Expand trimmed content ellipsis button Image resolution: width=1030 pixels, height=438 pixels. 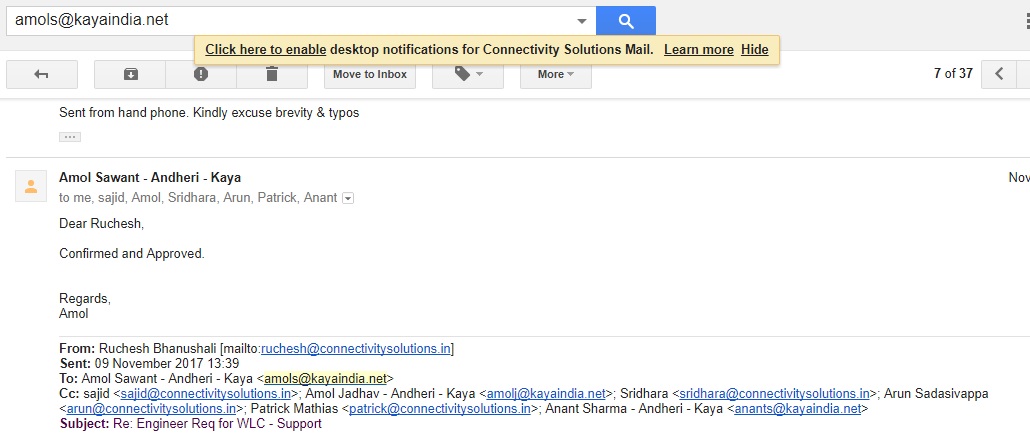coord(69,136)
